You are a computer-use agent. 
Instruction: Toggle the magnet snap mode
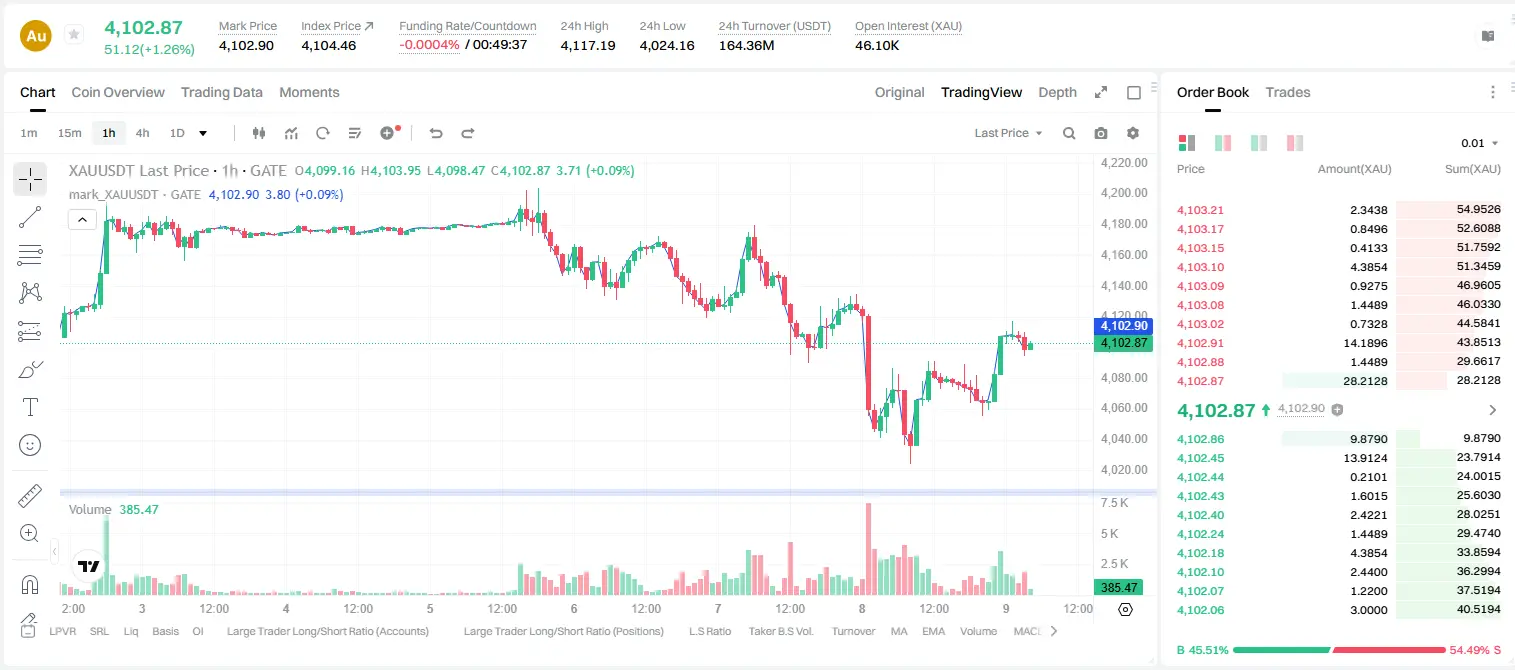pyautogui.click(x=30, y=584)
